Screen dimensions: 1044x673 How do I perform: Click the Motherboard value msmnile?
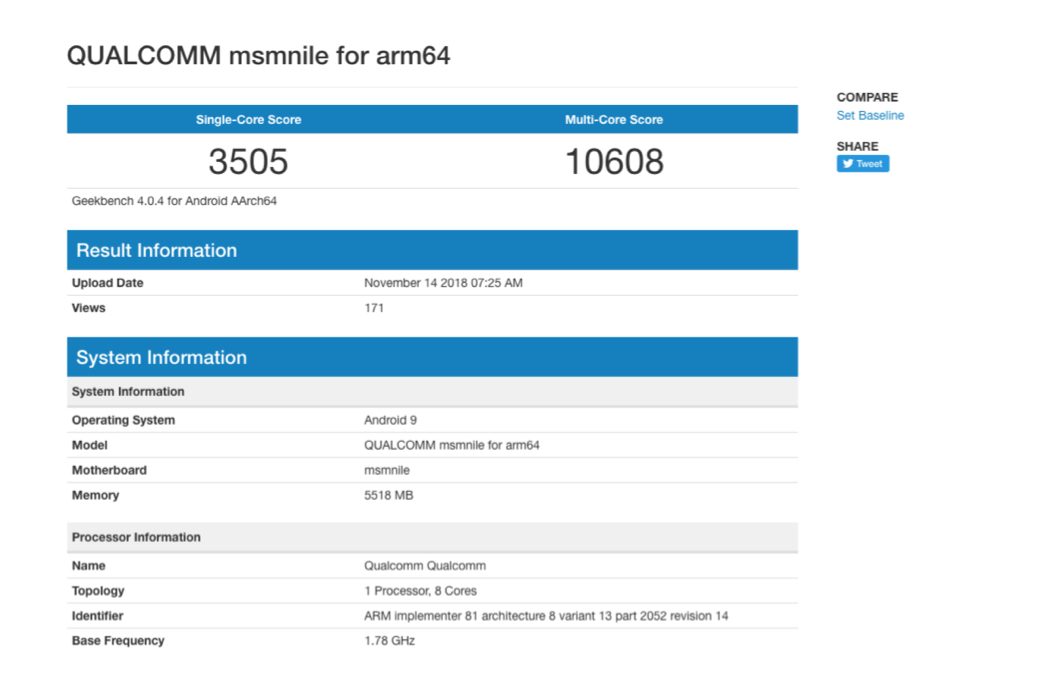tap(387, 470)
